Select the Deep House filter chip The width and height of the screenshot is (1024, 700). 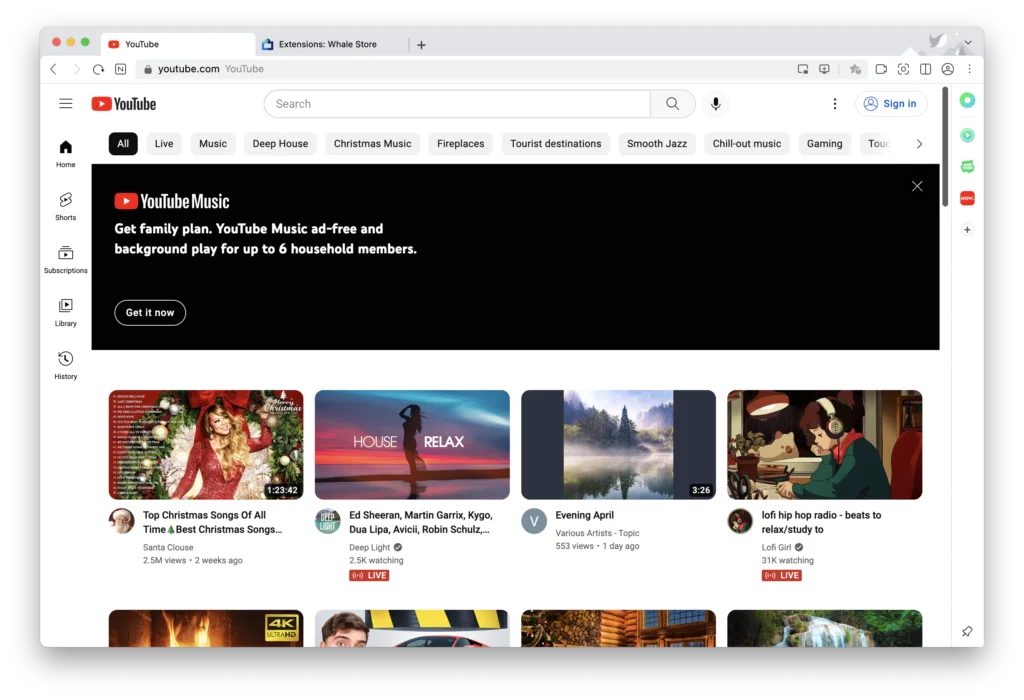[x=280, y=144]
